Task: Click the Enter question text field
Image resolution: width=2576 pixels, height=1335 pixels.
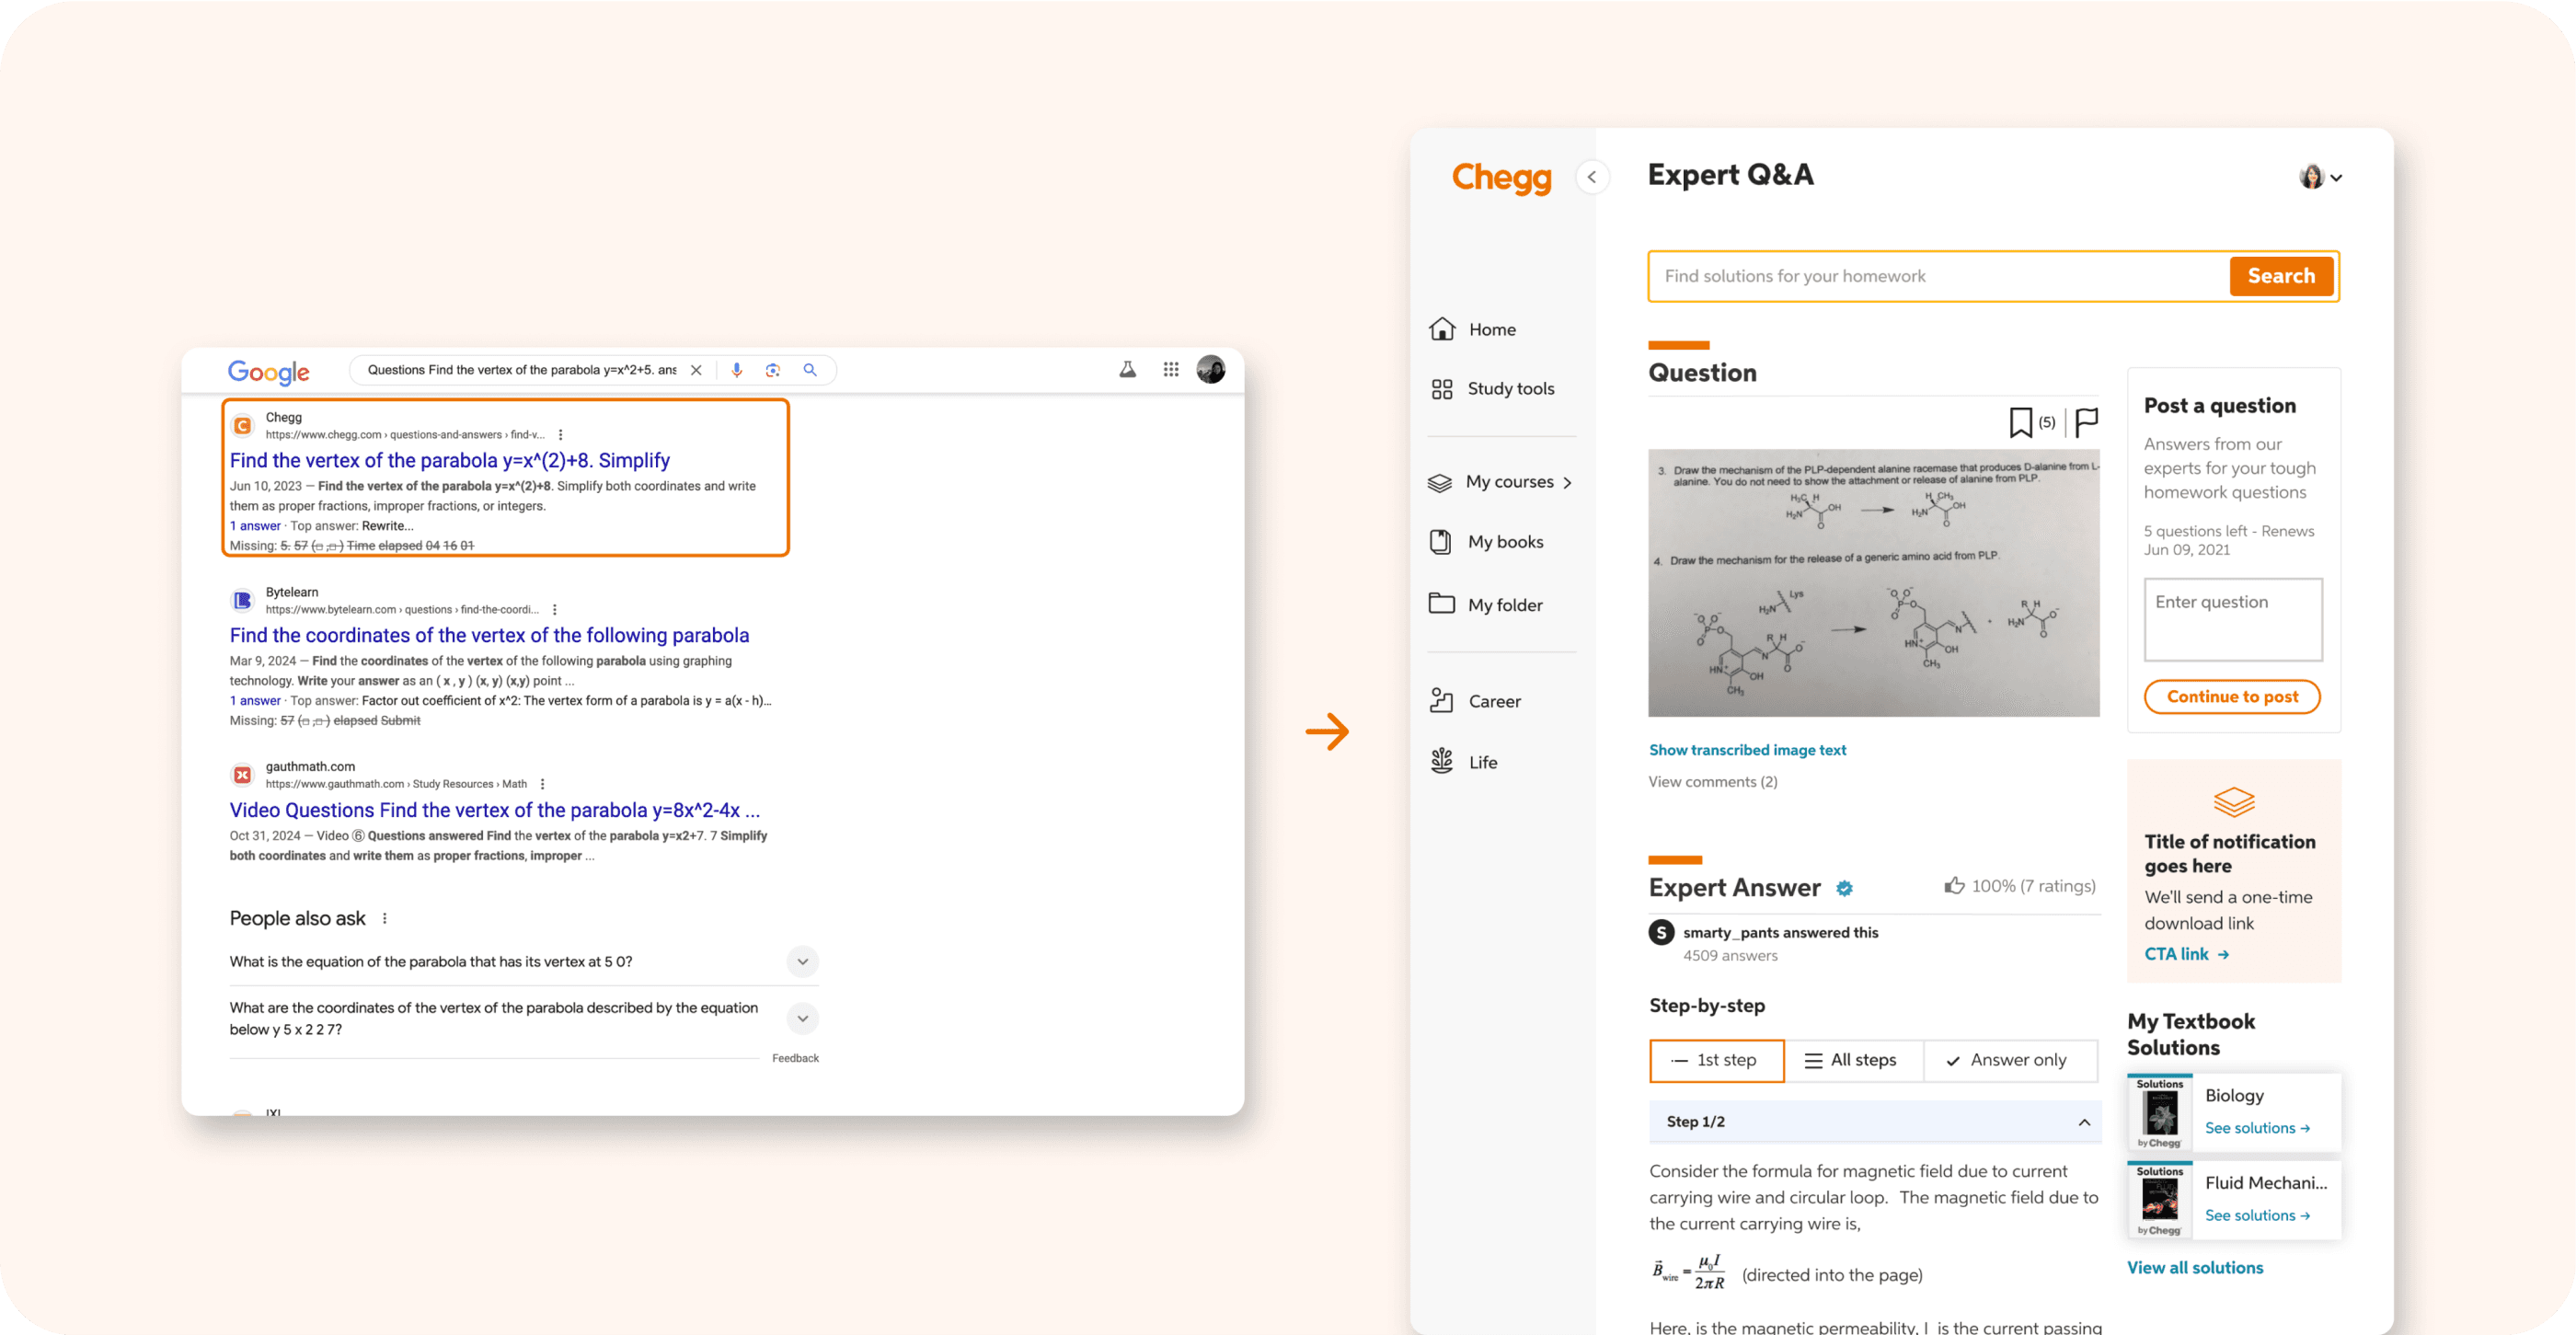Action: click(2232, 619)
